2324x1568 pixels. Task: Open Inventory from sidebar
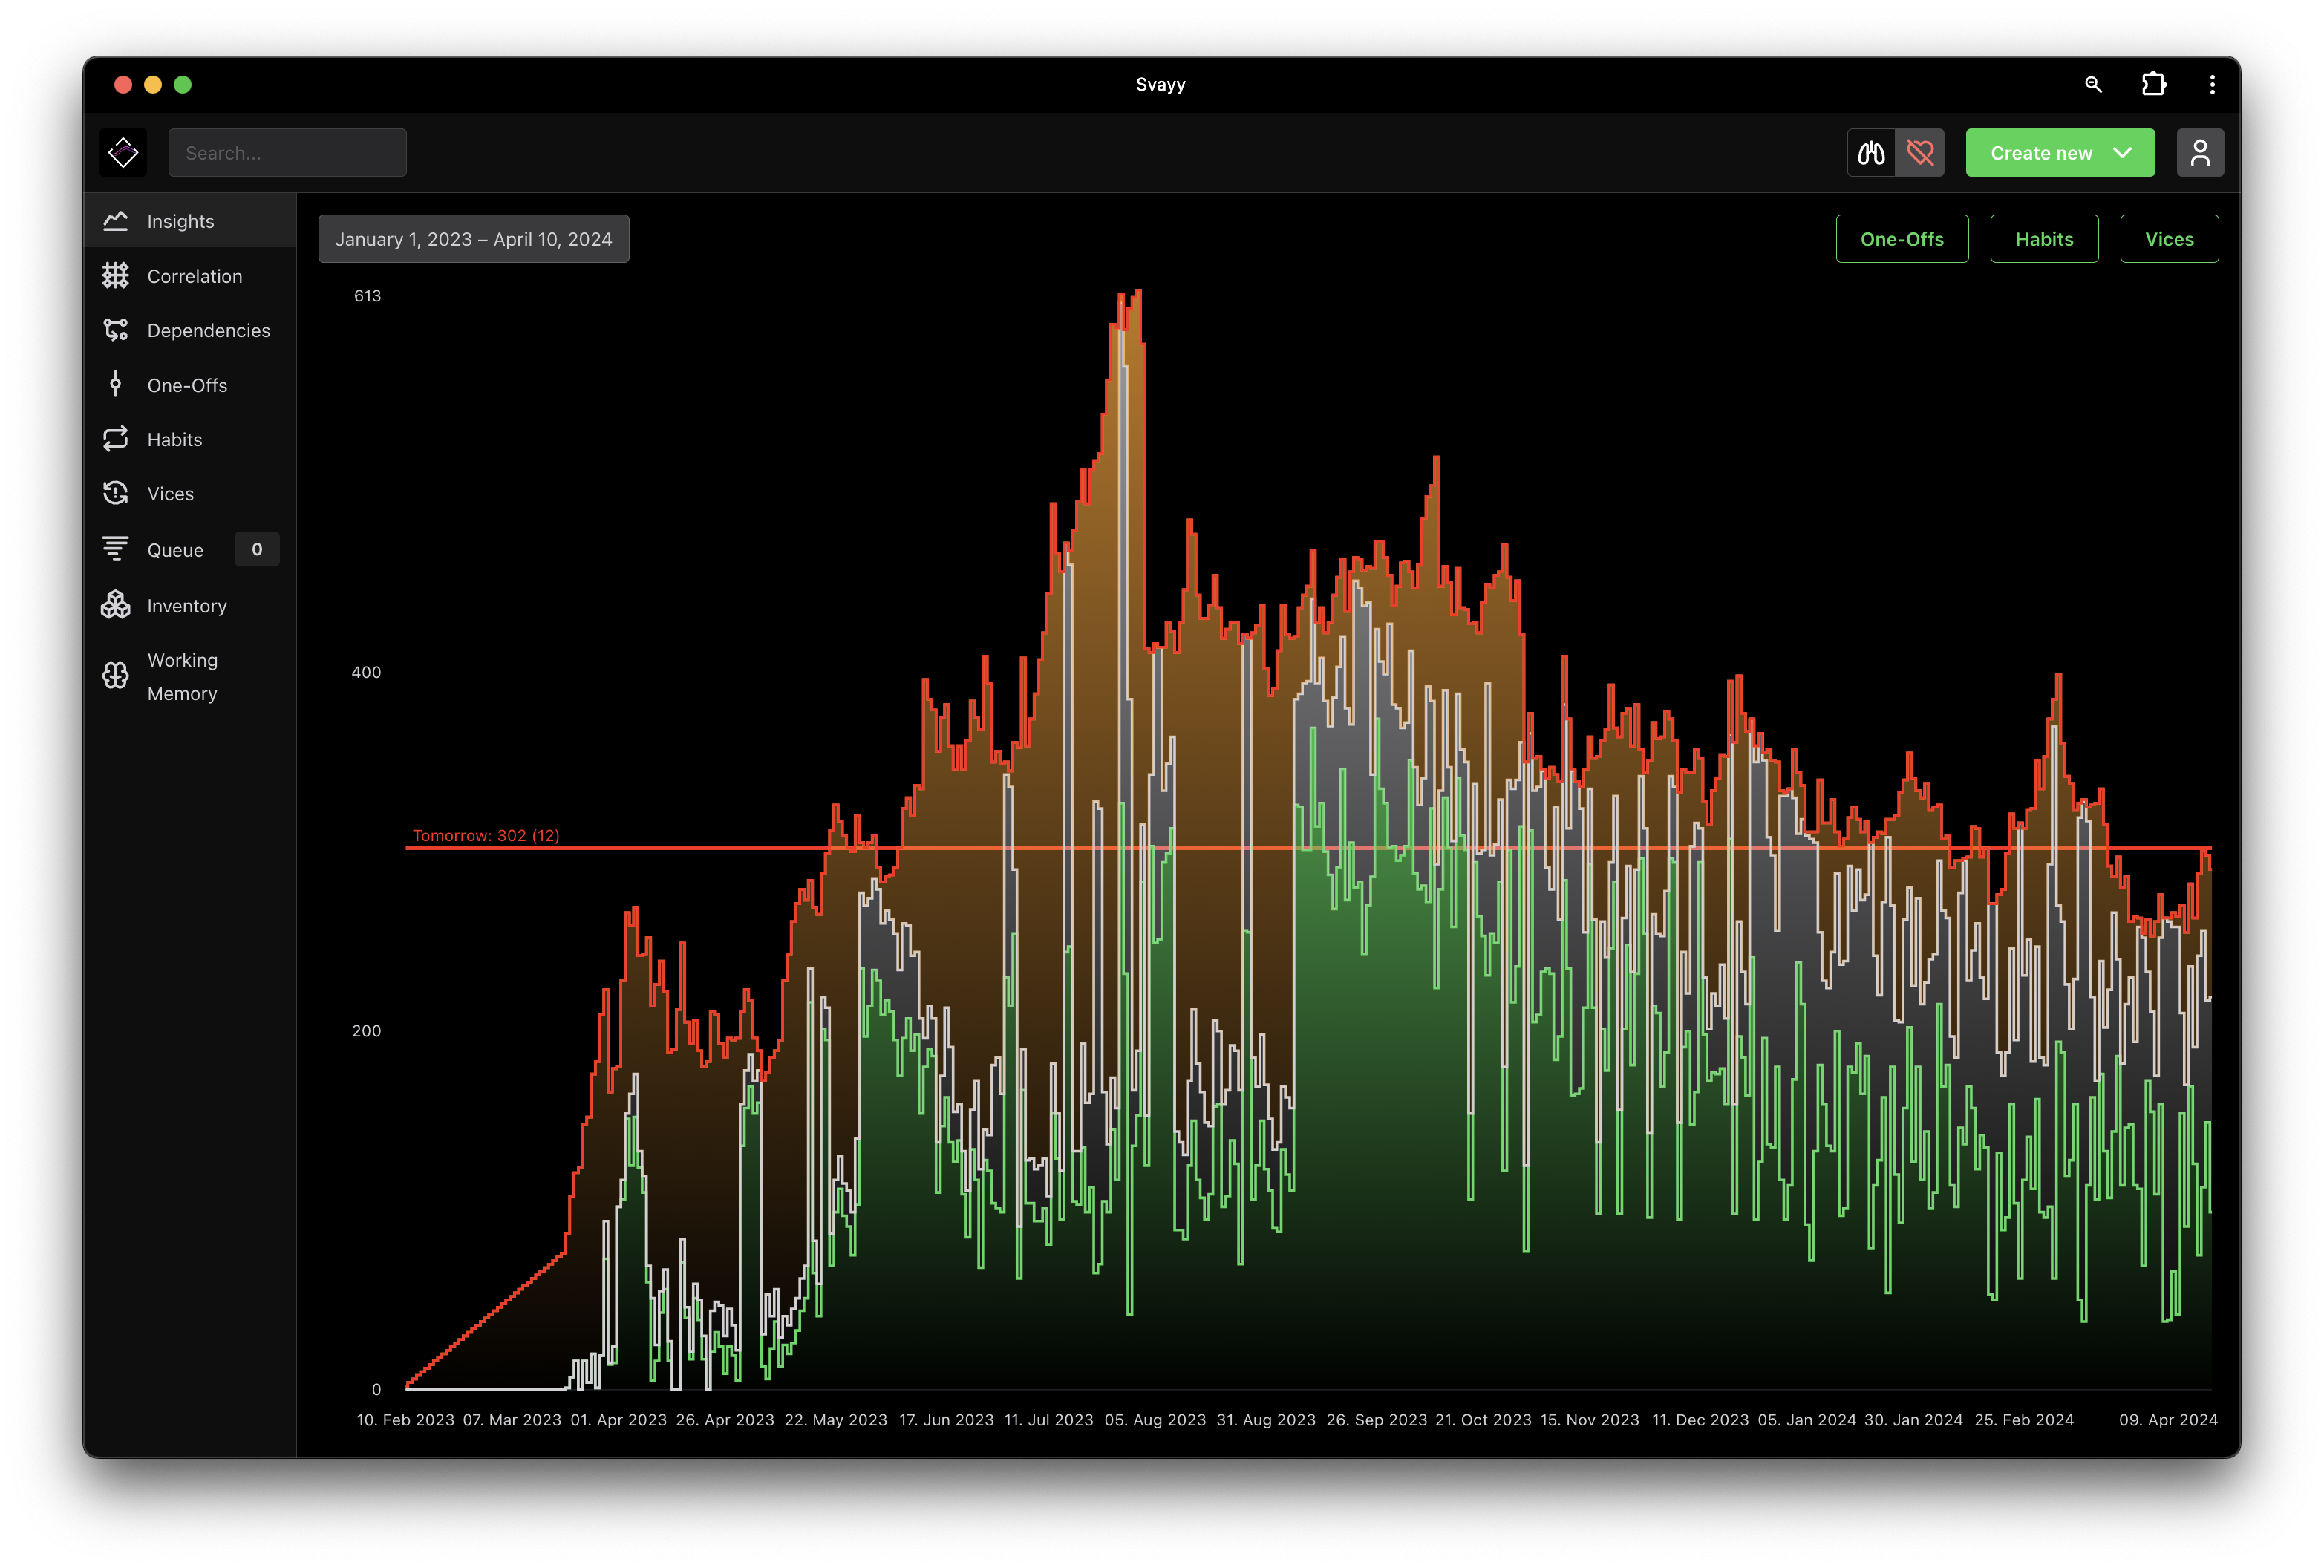[x=190, y=605]
